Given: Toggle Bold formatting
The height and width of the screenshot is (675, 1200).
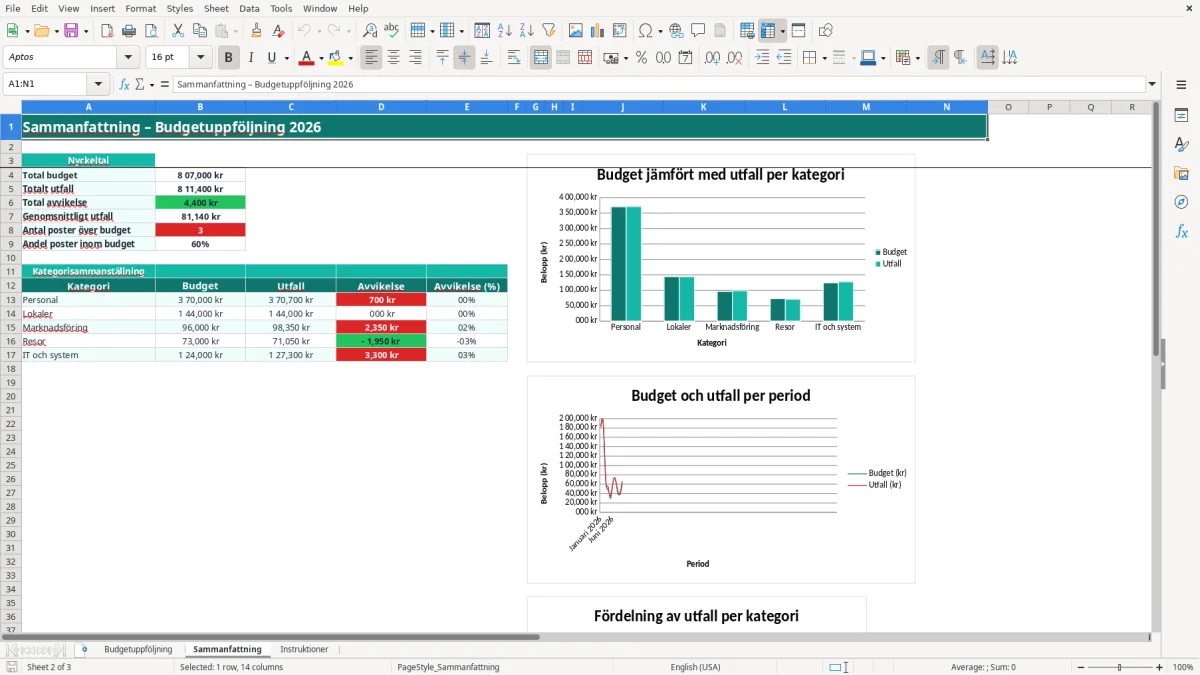Looking at the screenshot, I should tap(229, 58).
